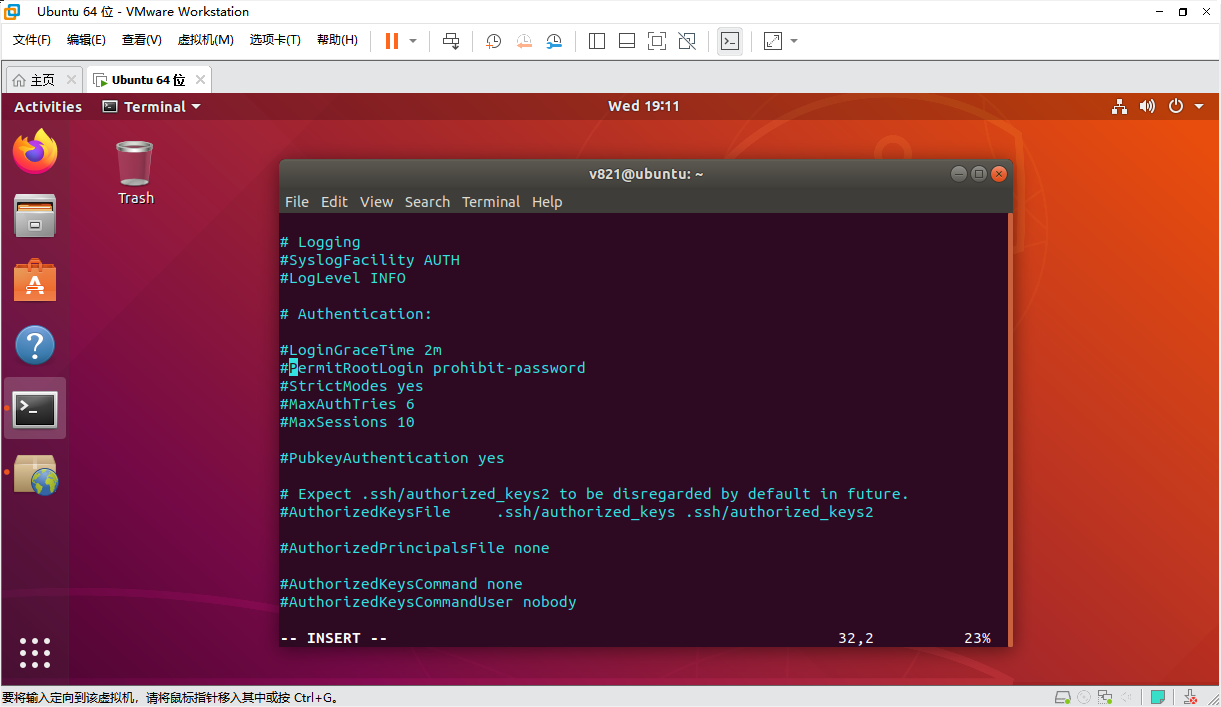Viewport: 1221px width, 707px height.
Task: Show applications grid at dock bottom
Action: (35, 653)
